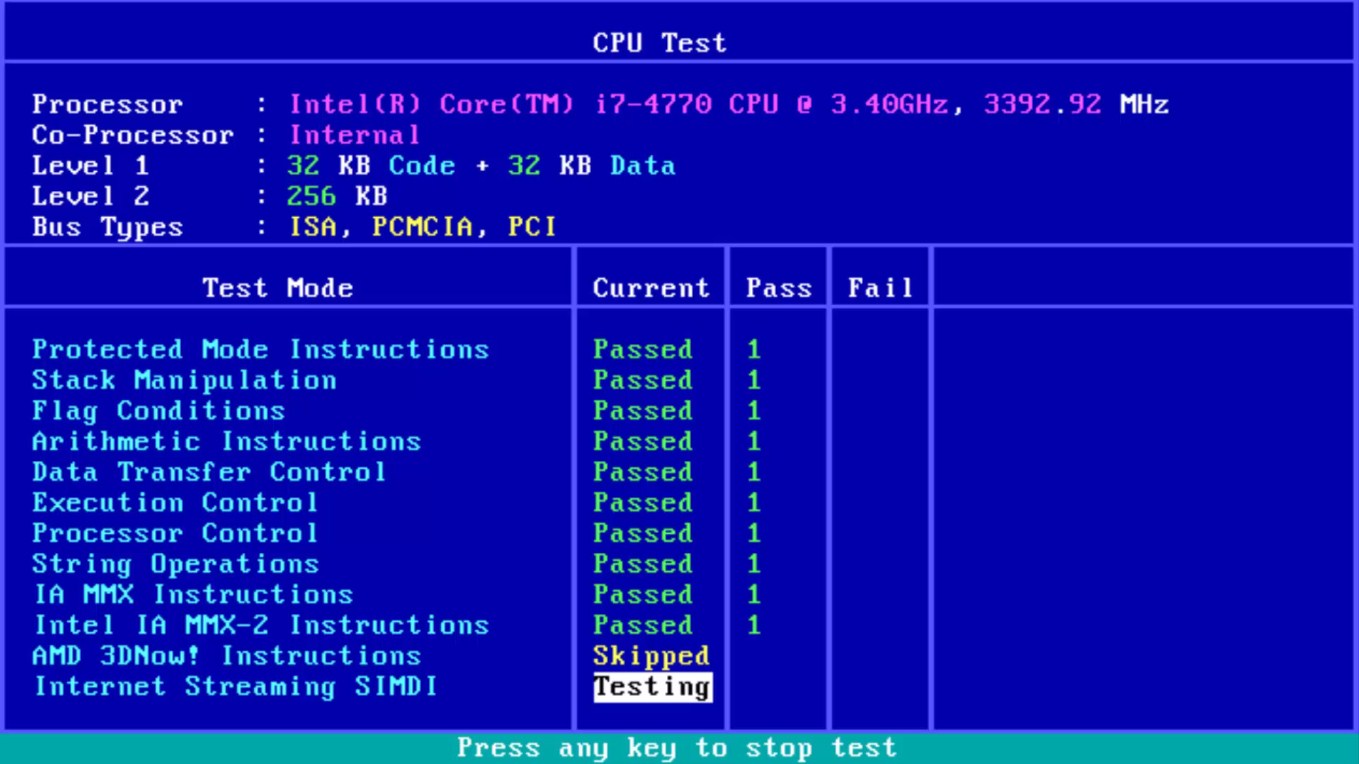The width and height of the screenshot is (1359, 764).
Task: Click the Level 1 cache value line
Action: (481, 166)
